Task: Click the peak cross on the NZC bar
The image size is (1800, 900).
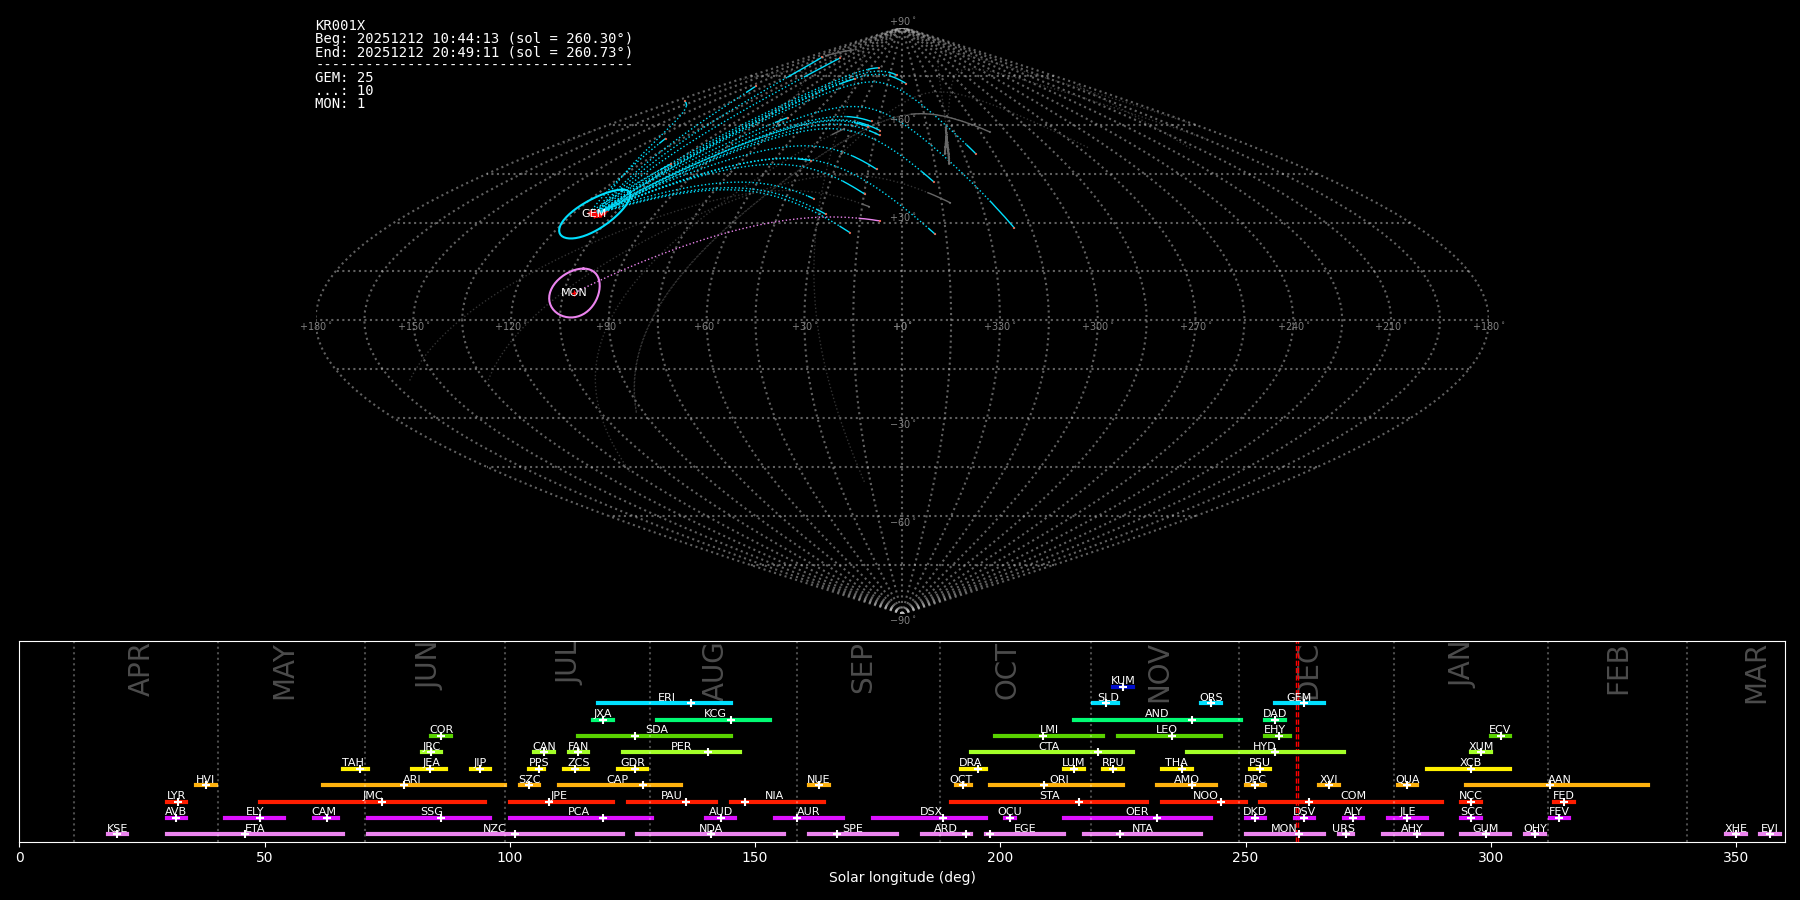Action: (515, 834)
